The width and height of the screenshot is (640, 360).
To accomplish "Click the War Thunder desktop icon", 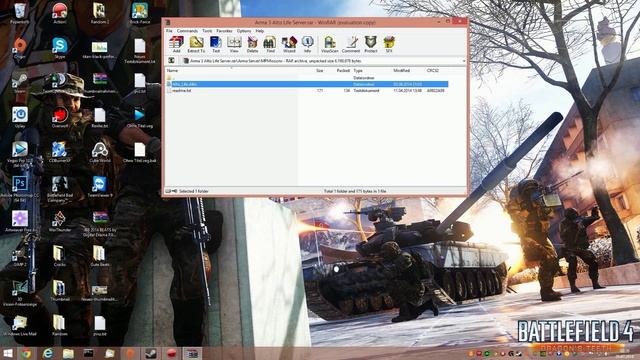I will pos(60,221).
